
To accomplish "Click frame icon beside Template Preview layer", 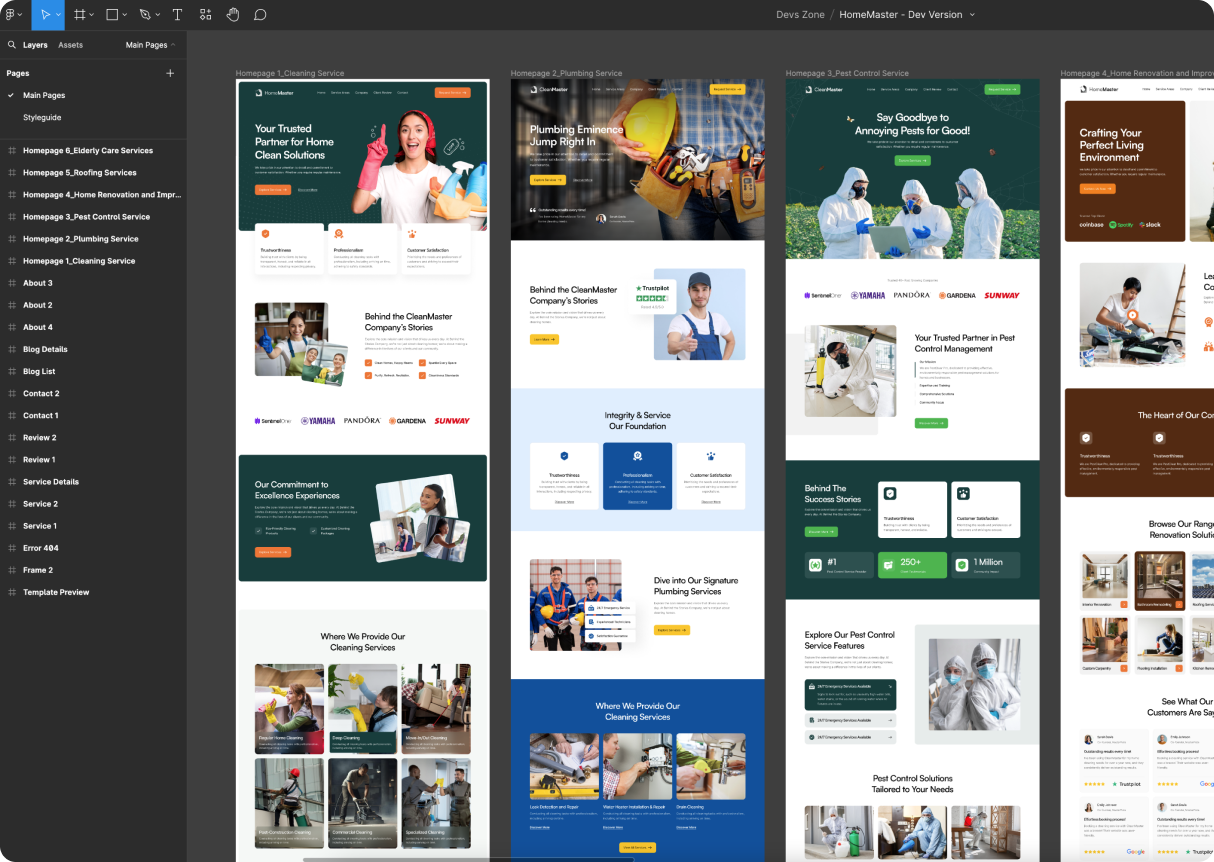I will click(x=12, y=592).
